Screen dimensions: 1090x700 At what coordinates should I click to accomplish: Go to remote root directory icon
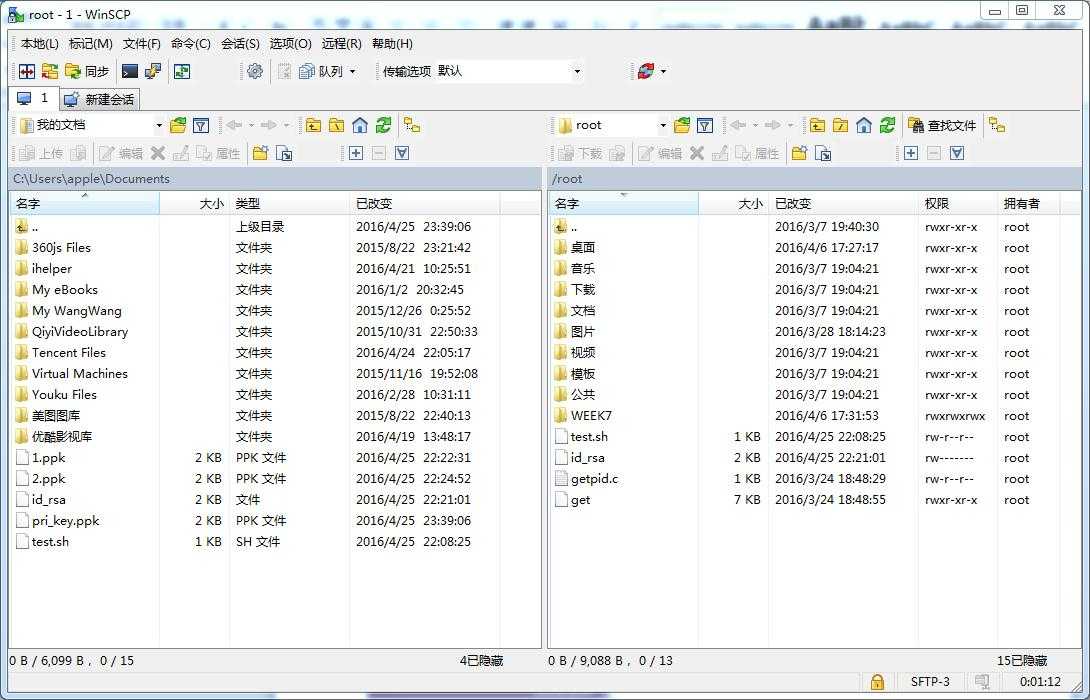(x=840, y=126)
